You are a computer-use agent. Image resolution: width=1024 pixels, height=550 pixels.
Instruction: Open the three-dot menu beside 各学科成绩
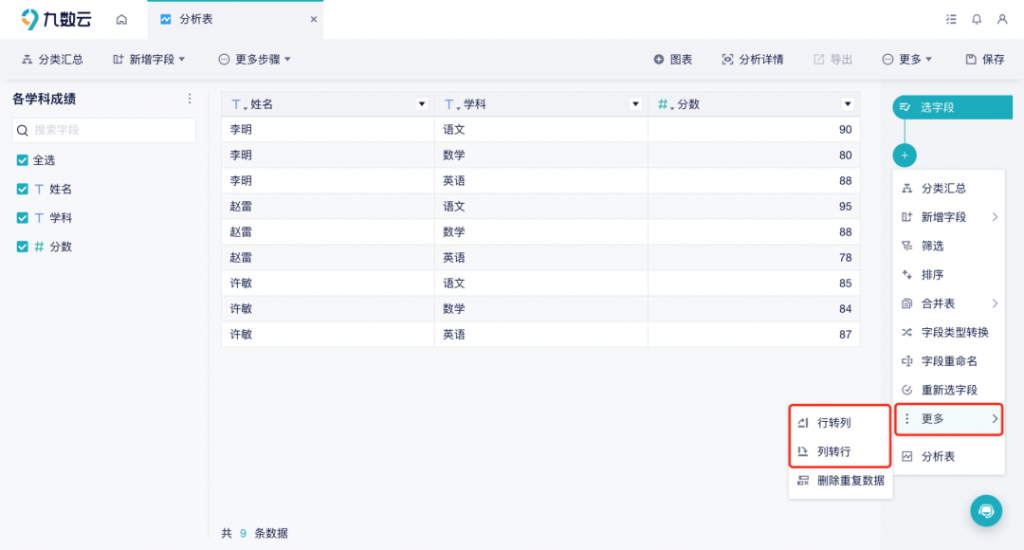click(x=190, y=99)
